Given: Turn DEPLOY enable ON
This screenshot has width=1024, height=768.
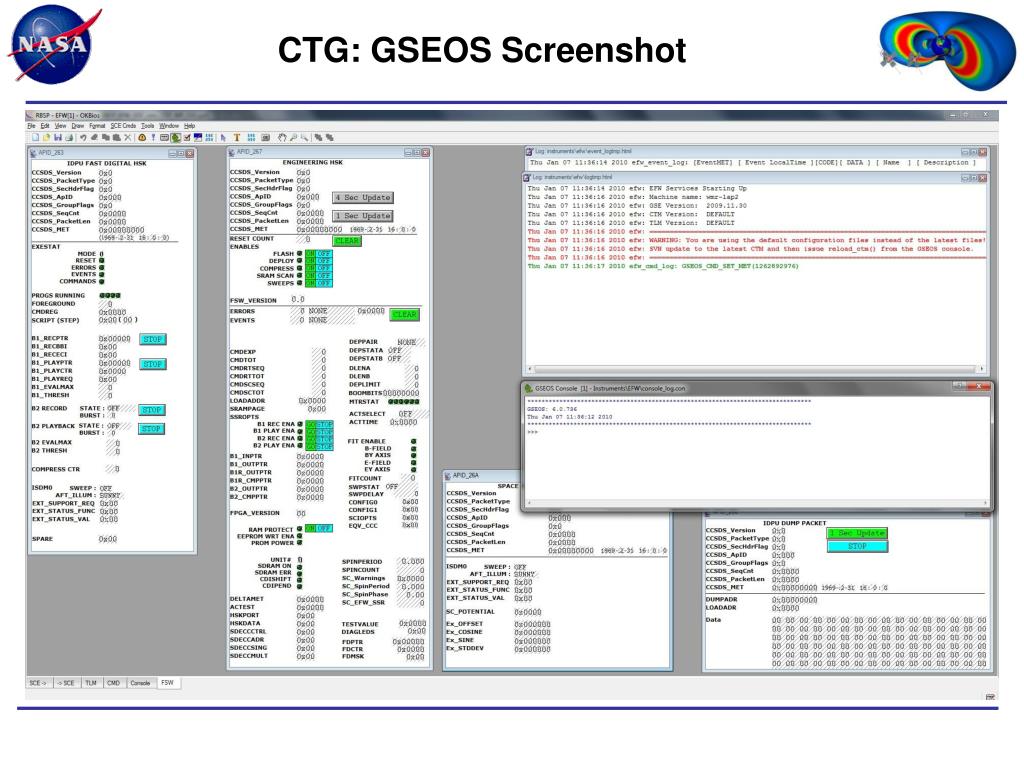Looking at the screenshot, I should point(311,261).
